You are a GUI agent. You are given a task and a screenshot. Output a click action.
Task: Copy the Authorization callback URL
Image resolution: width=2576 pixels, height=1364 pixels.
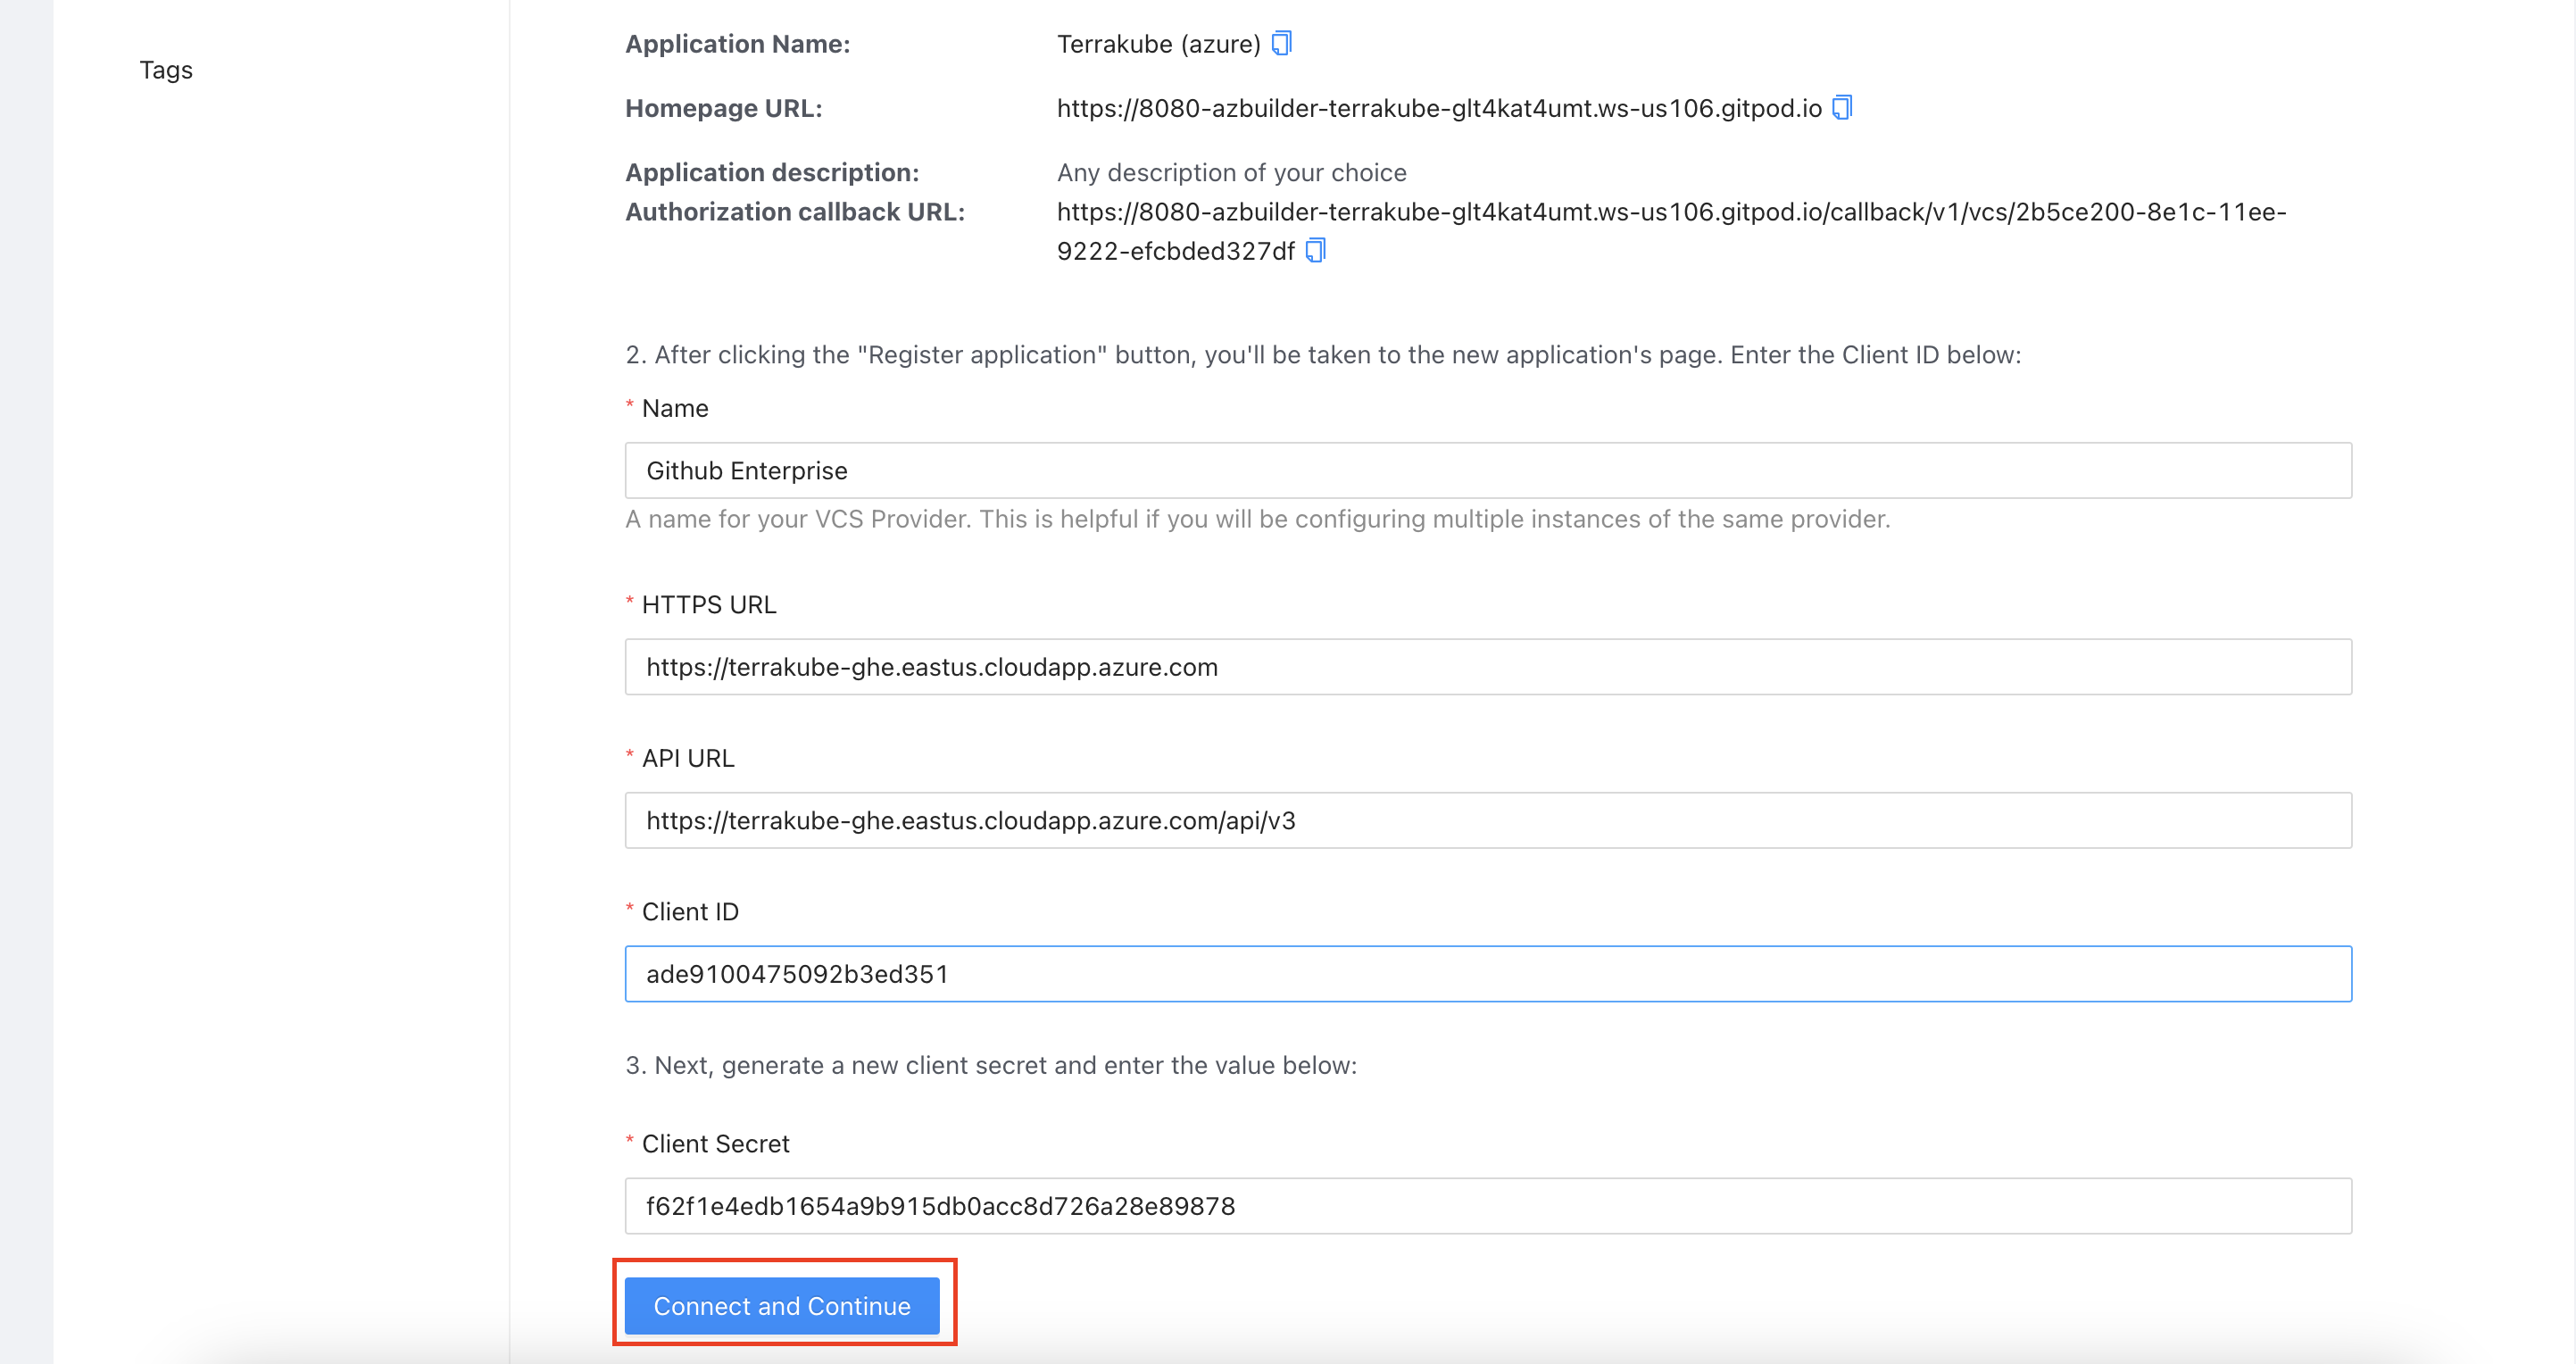tap(1316, 250)
